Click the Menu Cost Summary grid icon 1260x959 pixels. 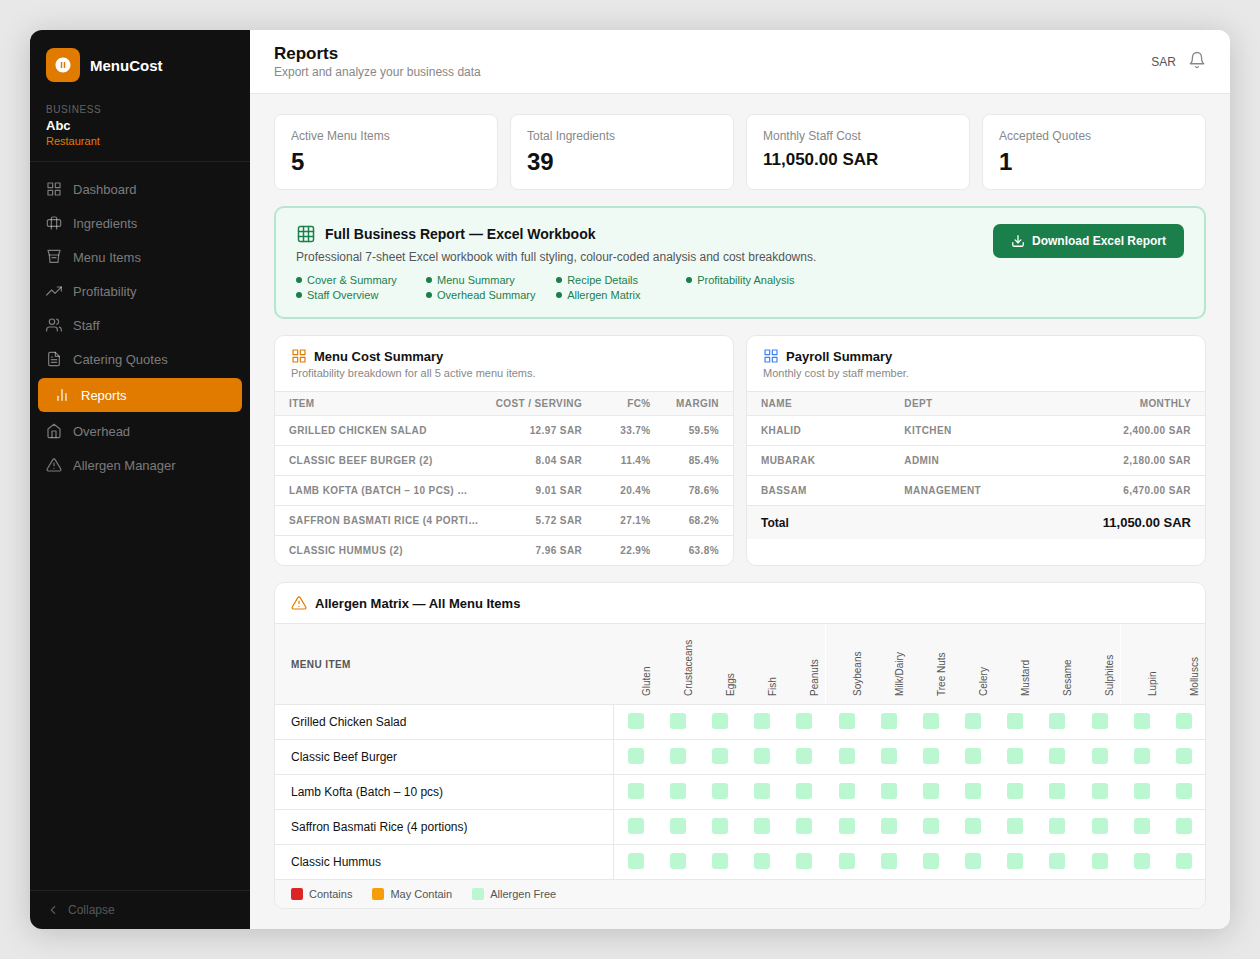(x=299, y=356)
